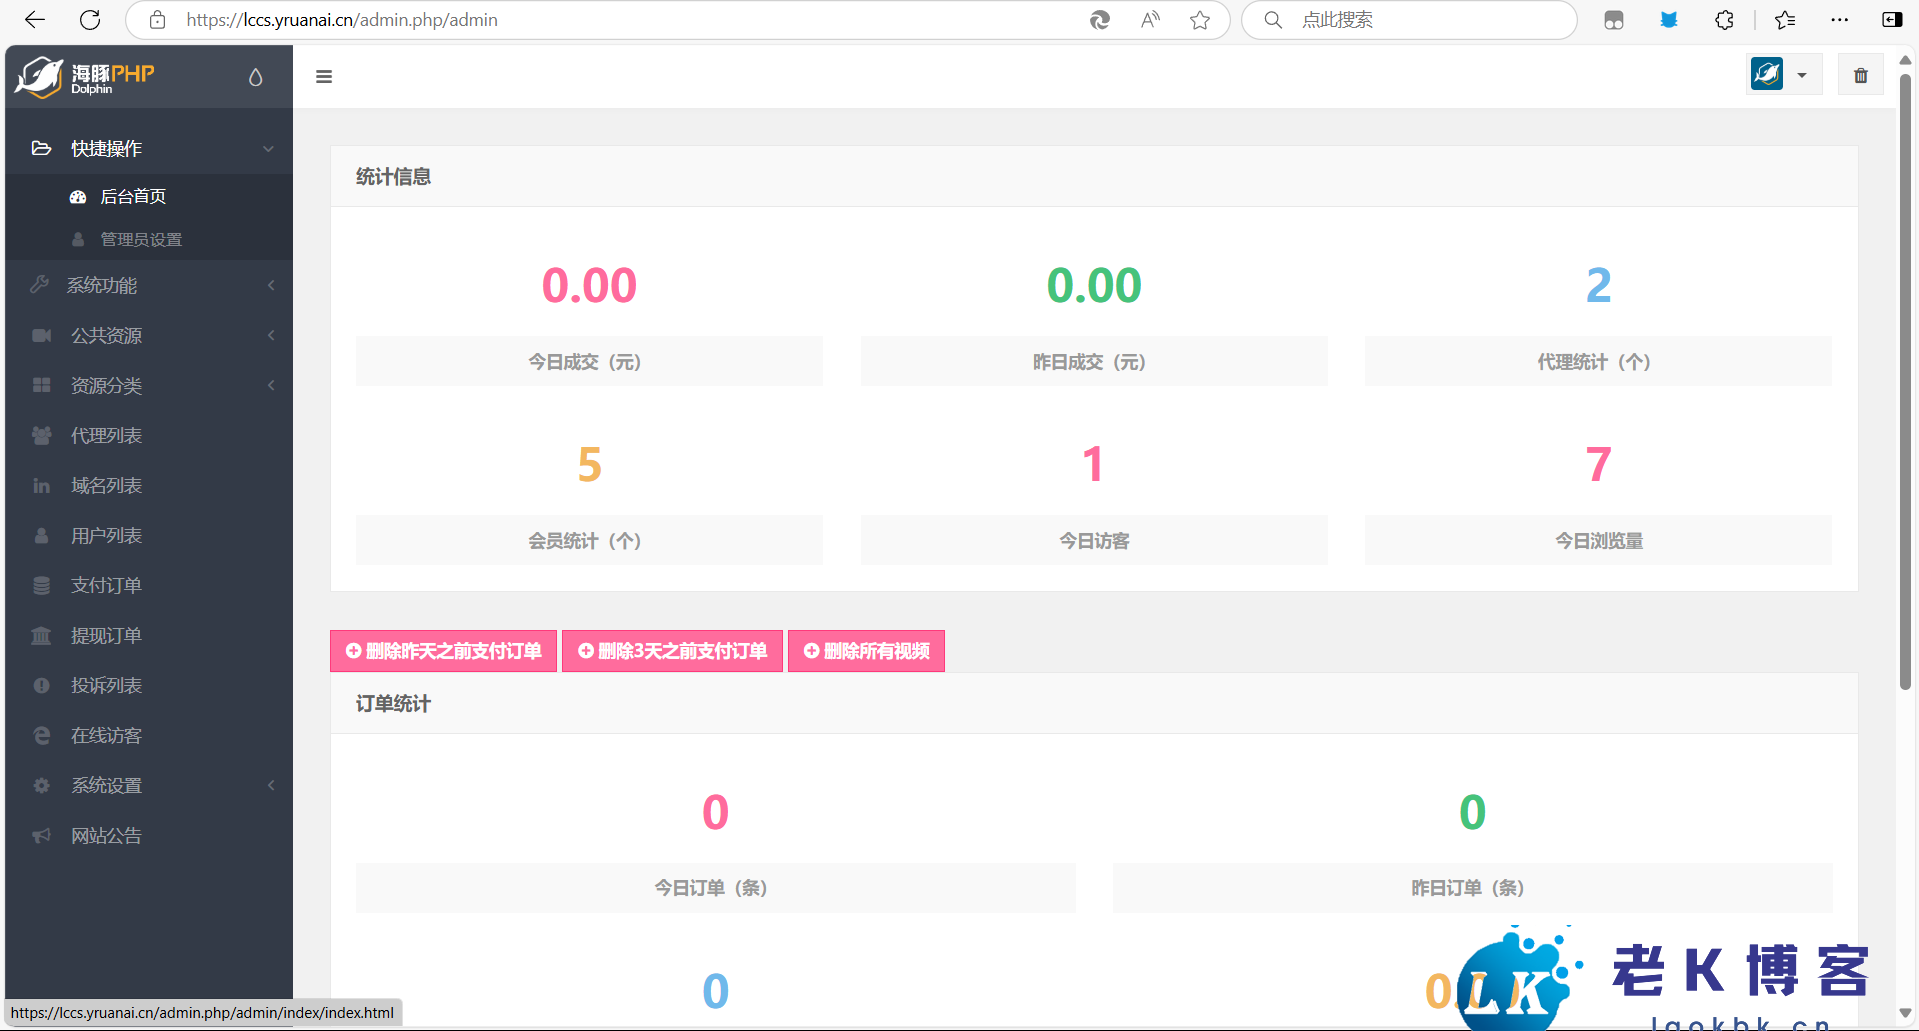Open 管理员设置 in the sidebar

tap(141, 240)
